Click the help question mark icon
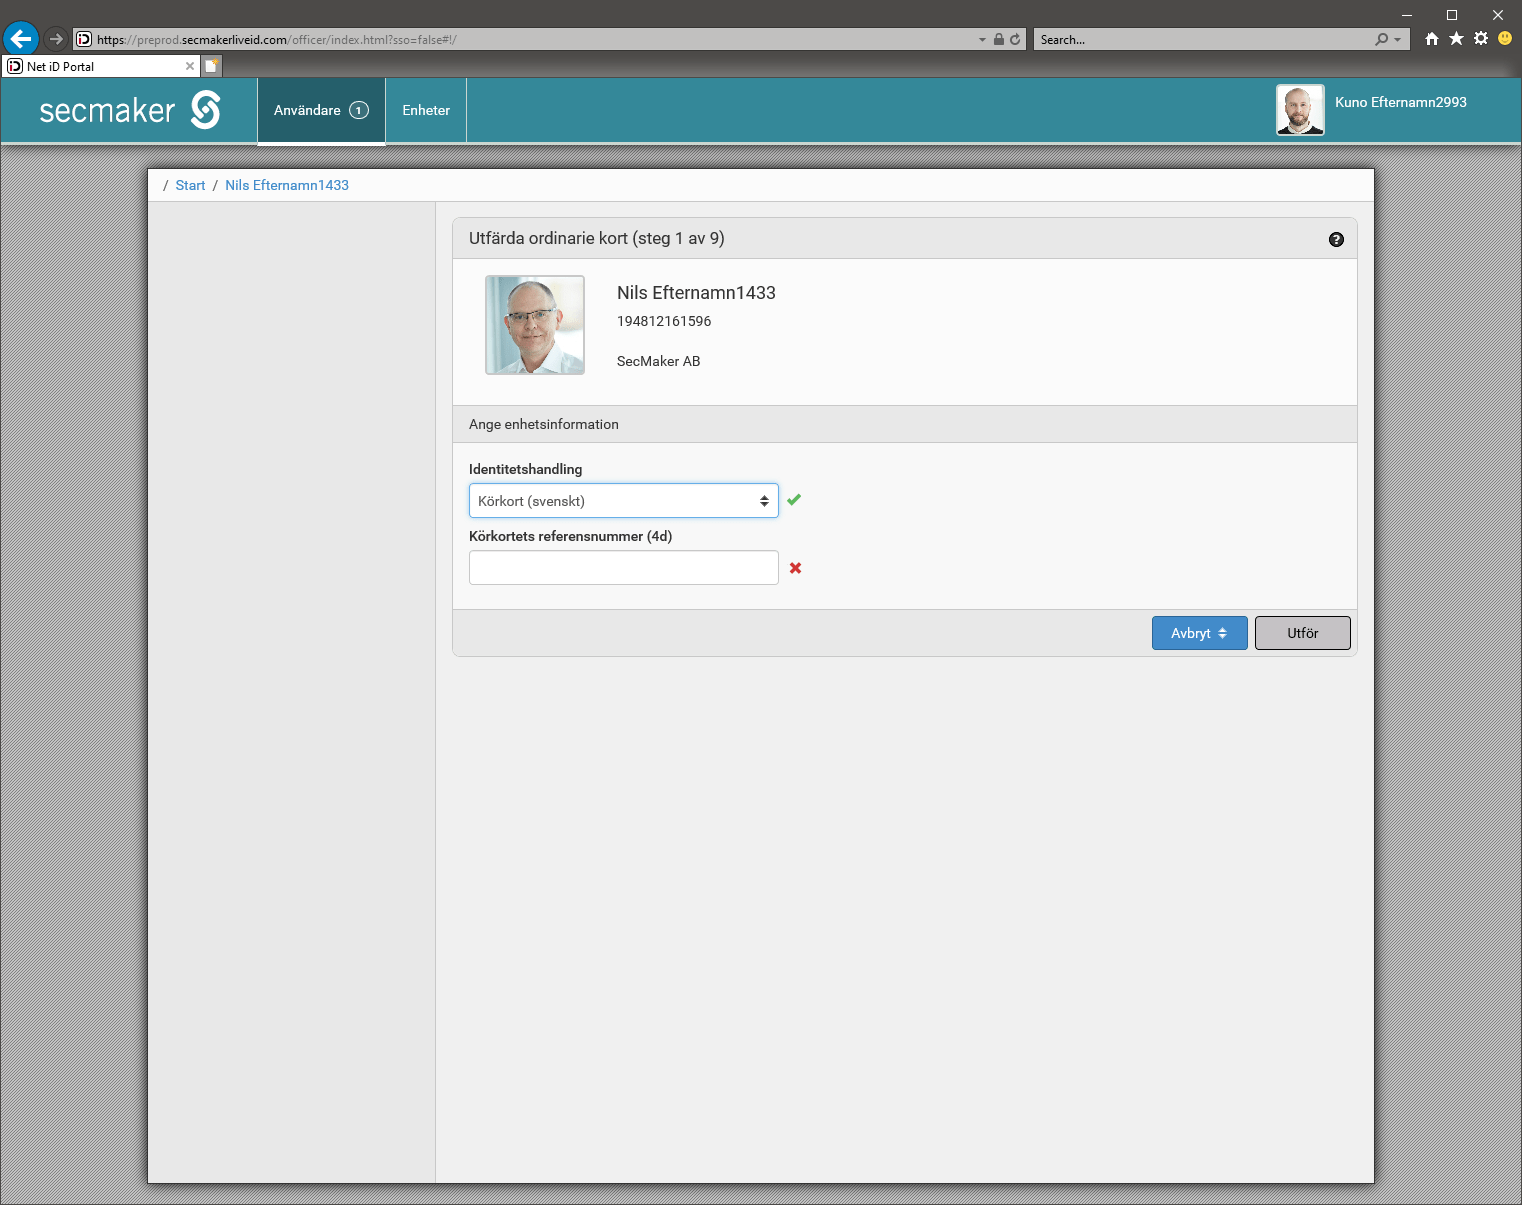Image resolution: width=1522 pixels, height=1205 pixels. coord(1336,239)
